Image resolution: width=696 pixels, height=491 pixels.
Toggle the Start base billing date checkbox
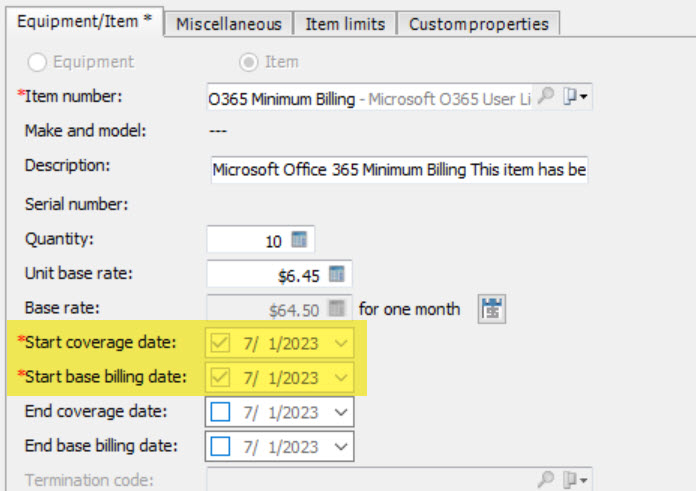220,377
